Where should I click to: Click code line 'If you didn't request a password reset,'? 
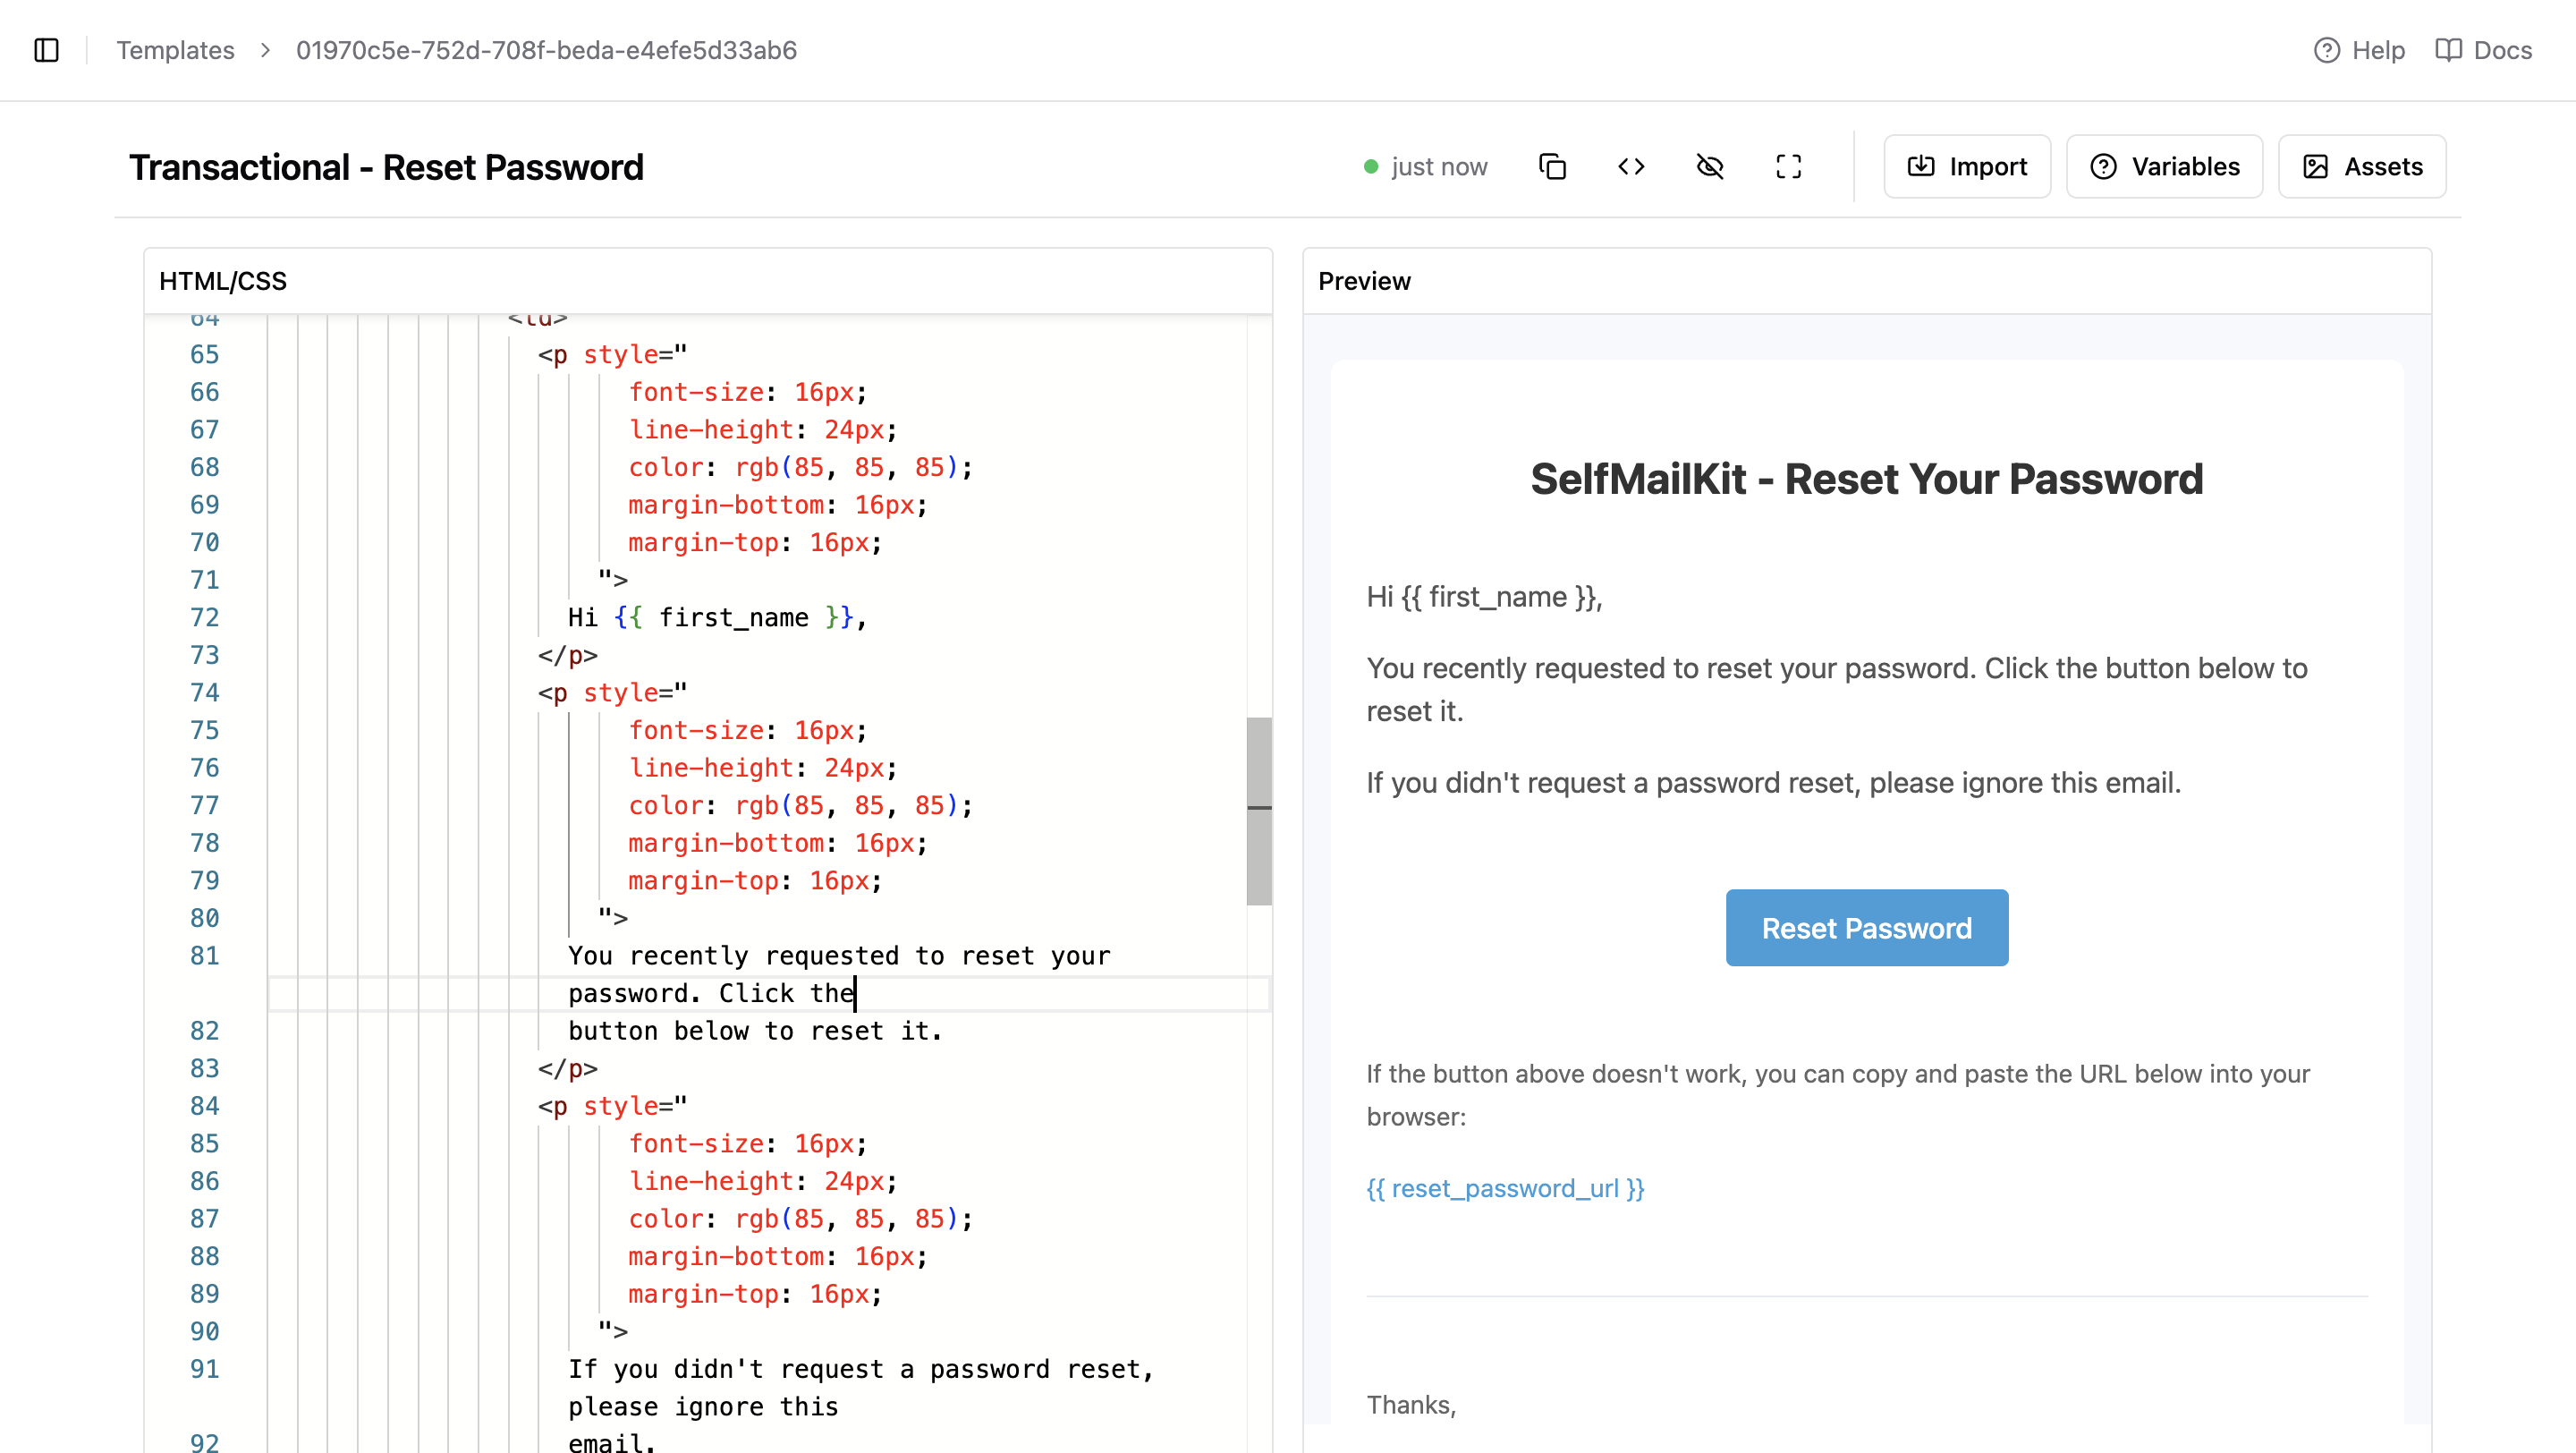(x=861, y=1368)
